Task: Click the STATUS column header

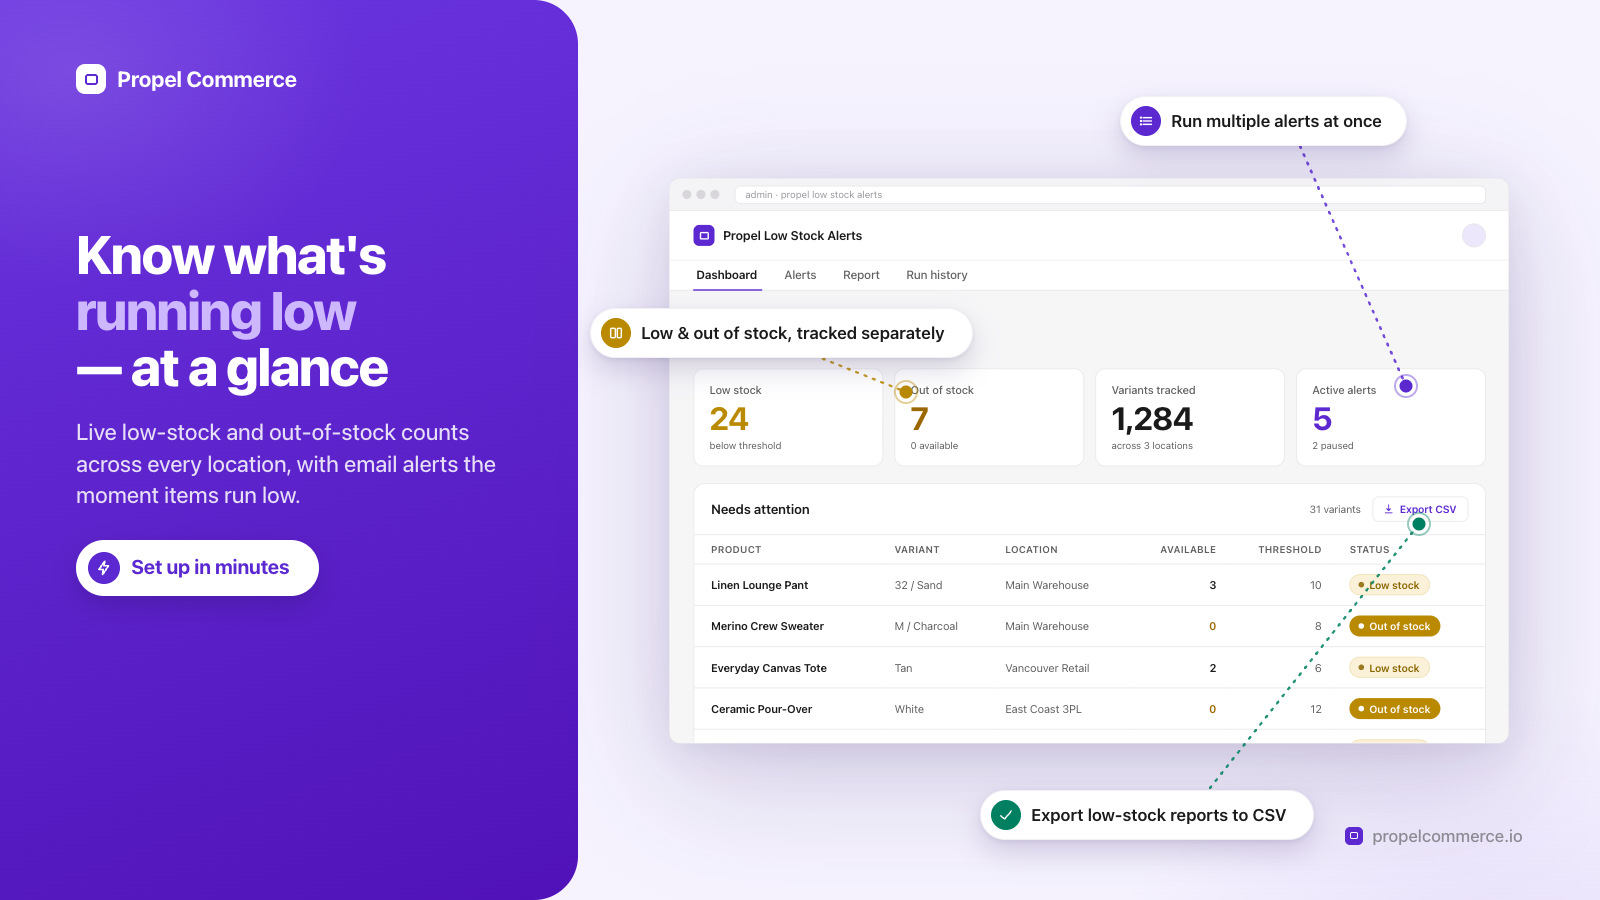Action: [1369, 550]
